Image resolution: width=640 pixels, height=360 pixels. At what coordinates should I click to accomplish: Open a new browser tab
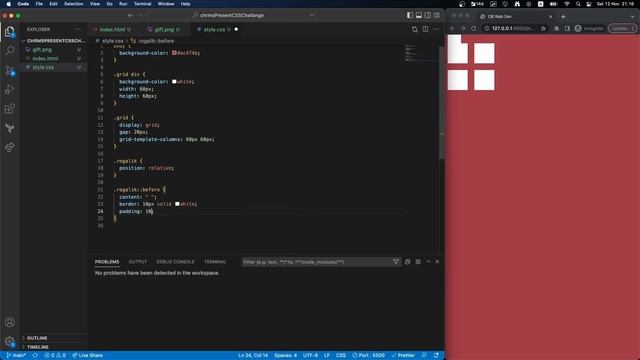(563, 16)
